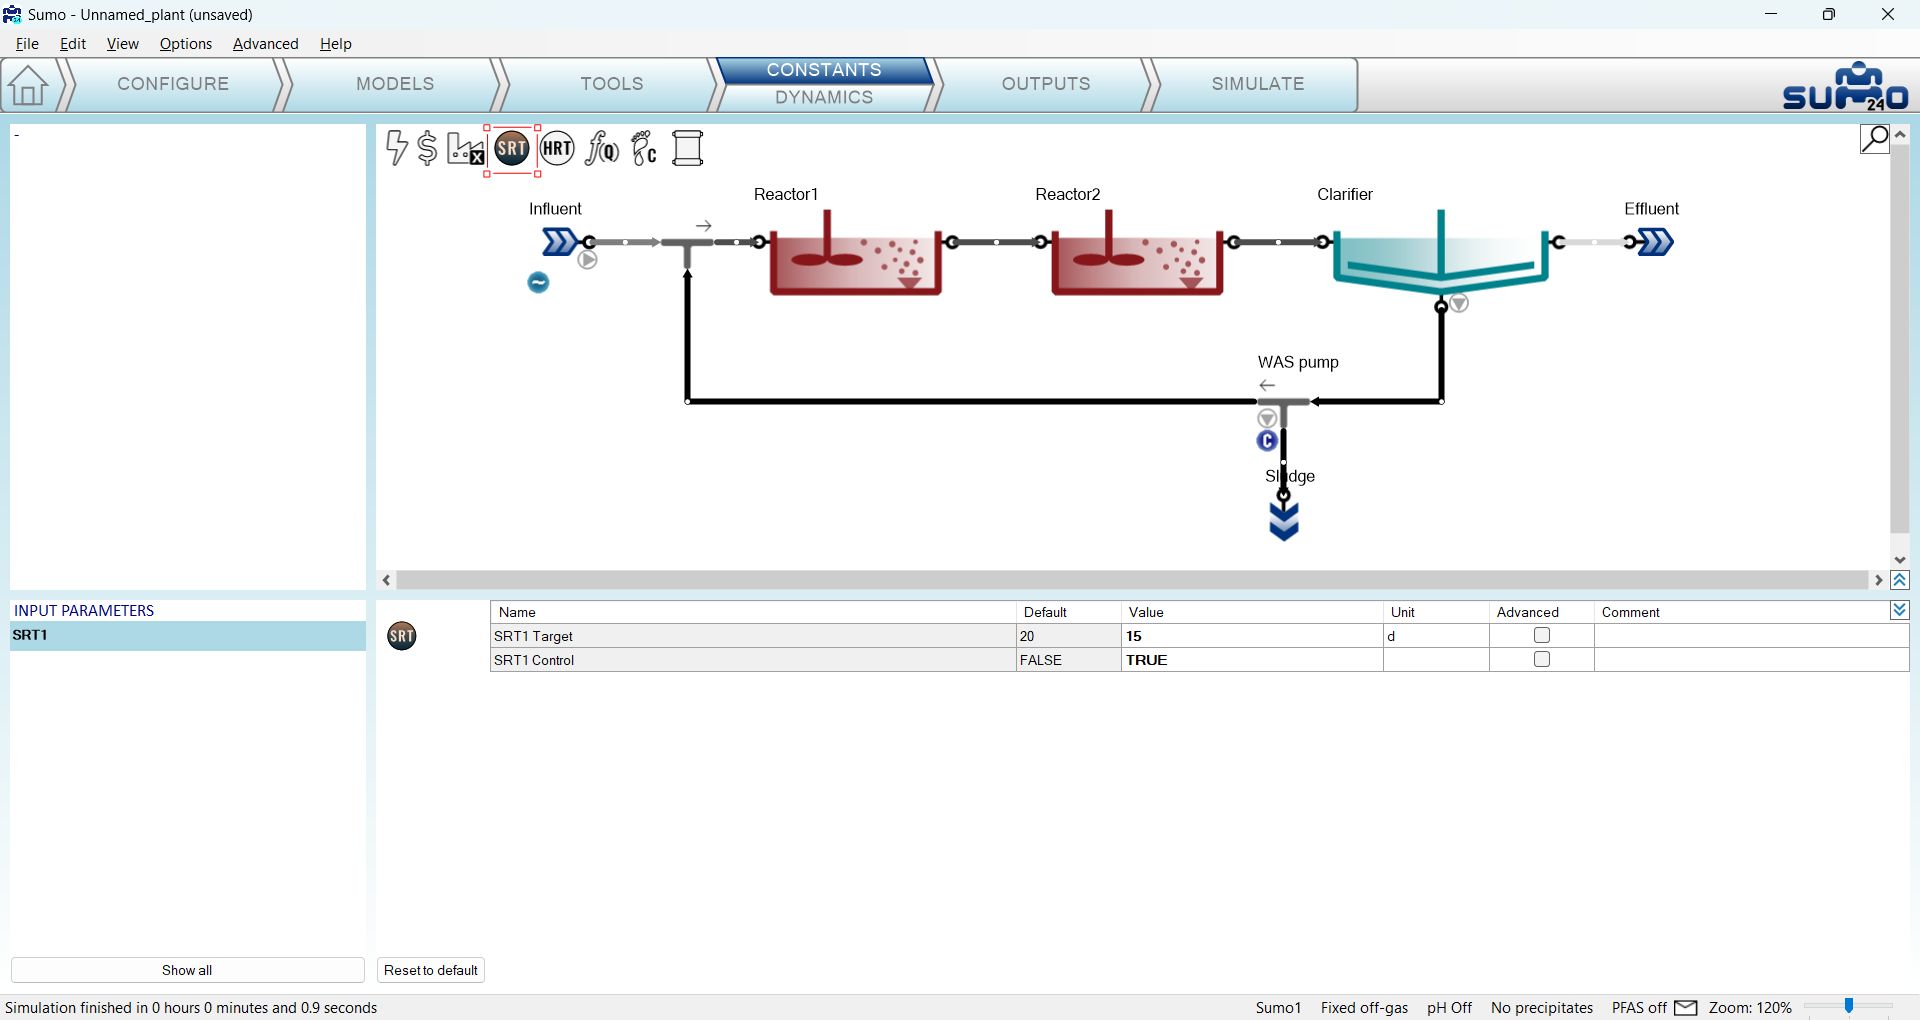Image resolution: width=1920 pixels, height=1020 pixels.
Task: Open the f(Q) flow function tool
Action: pyautogui.click(x=602, y=149)
